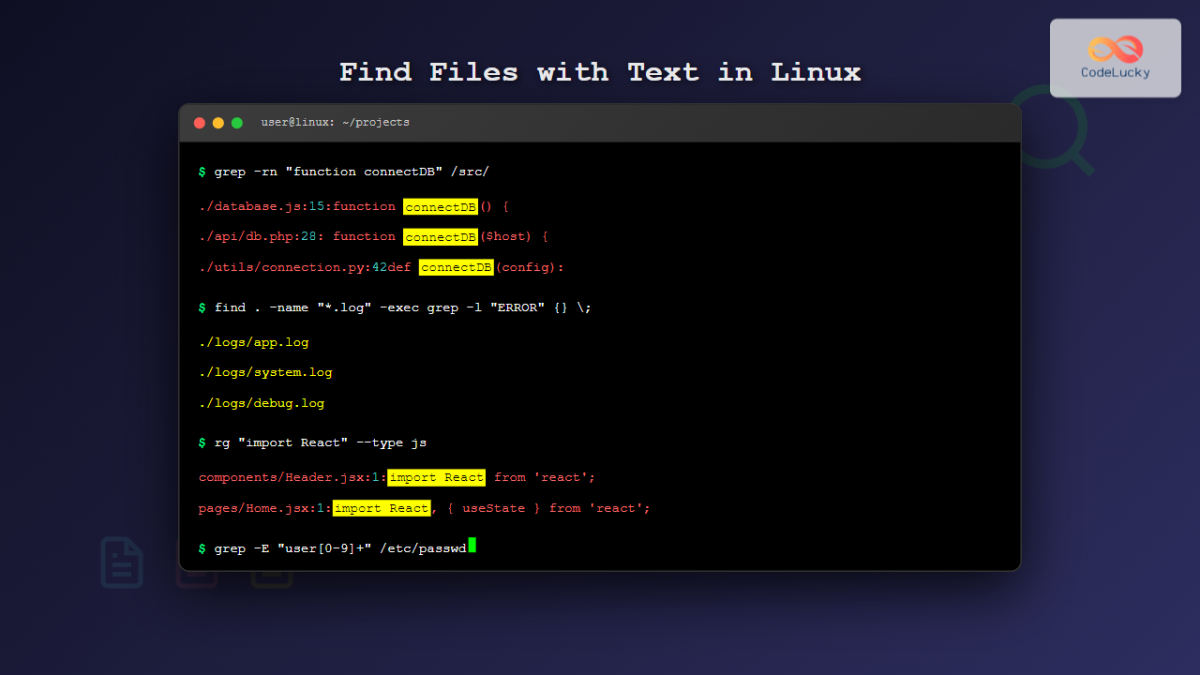Image resolution: width=1200 pixels, height=675 pixels.
Task: Open the ./logs/app.log file path
Action: coord(253,341)
